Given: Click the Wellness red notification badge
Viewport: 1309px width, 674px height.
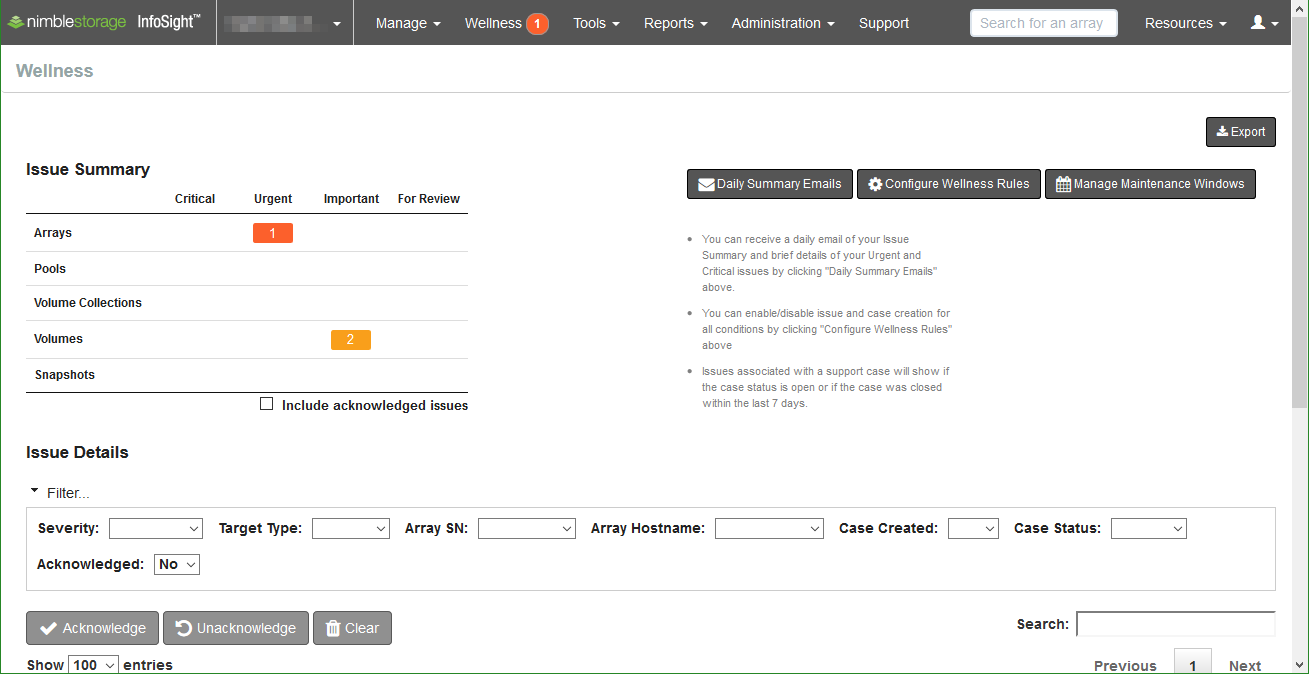Looking at the screenshot, I should point(537,23).
